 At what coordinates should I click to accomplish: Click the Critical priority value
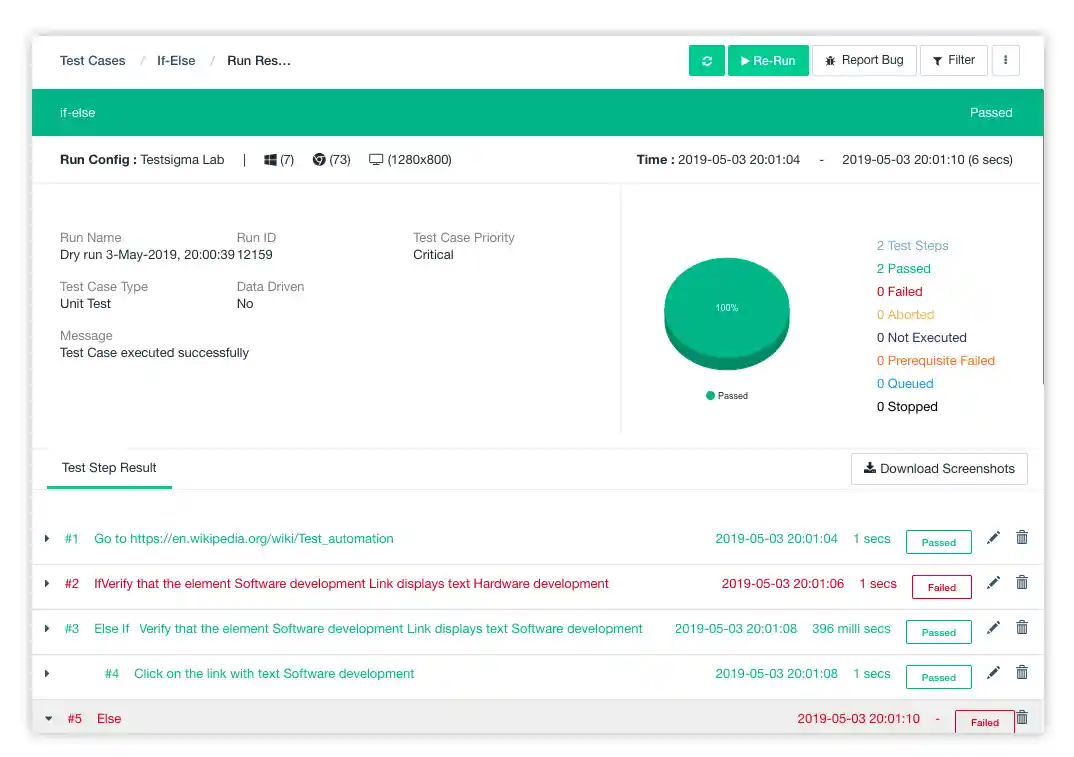(433, 255)
